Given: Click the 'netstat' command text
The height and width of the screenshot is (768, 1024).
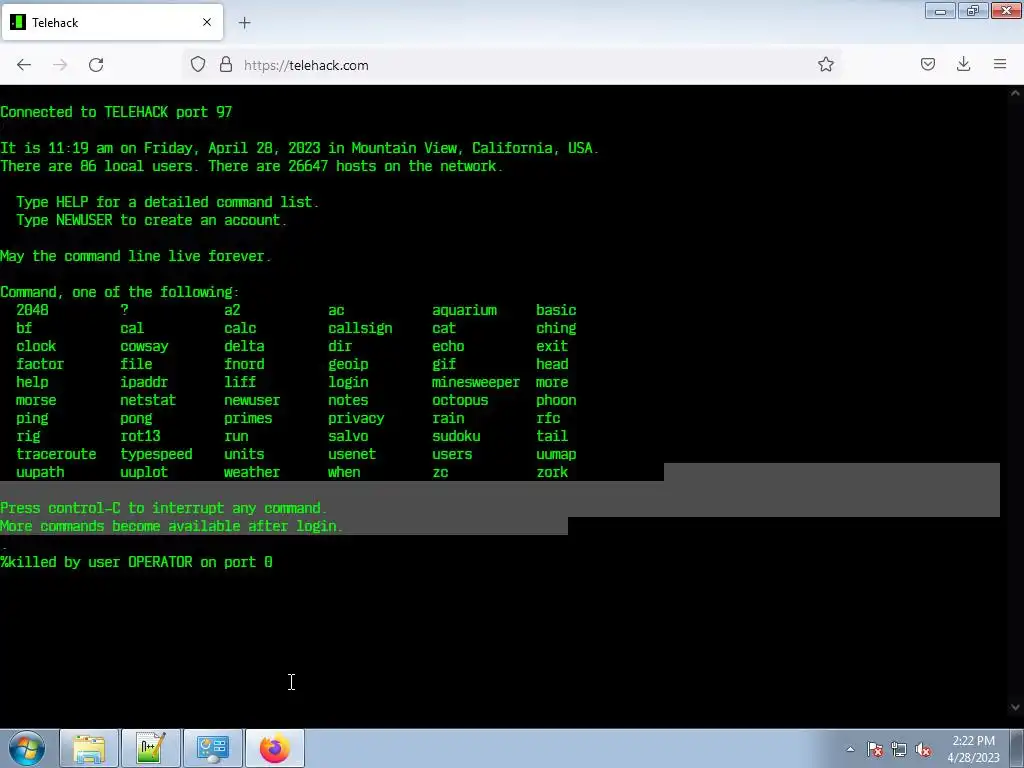Looking at the screenshot, I should [x=148, y=400].
